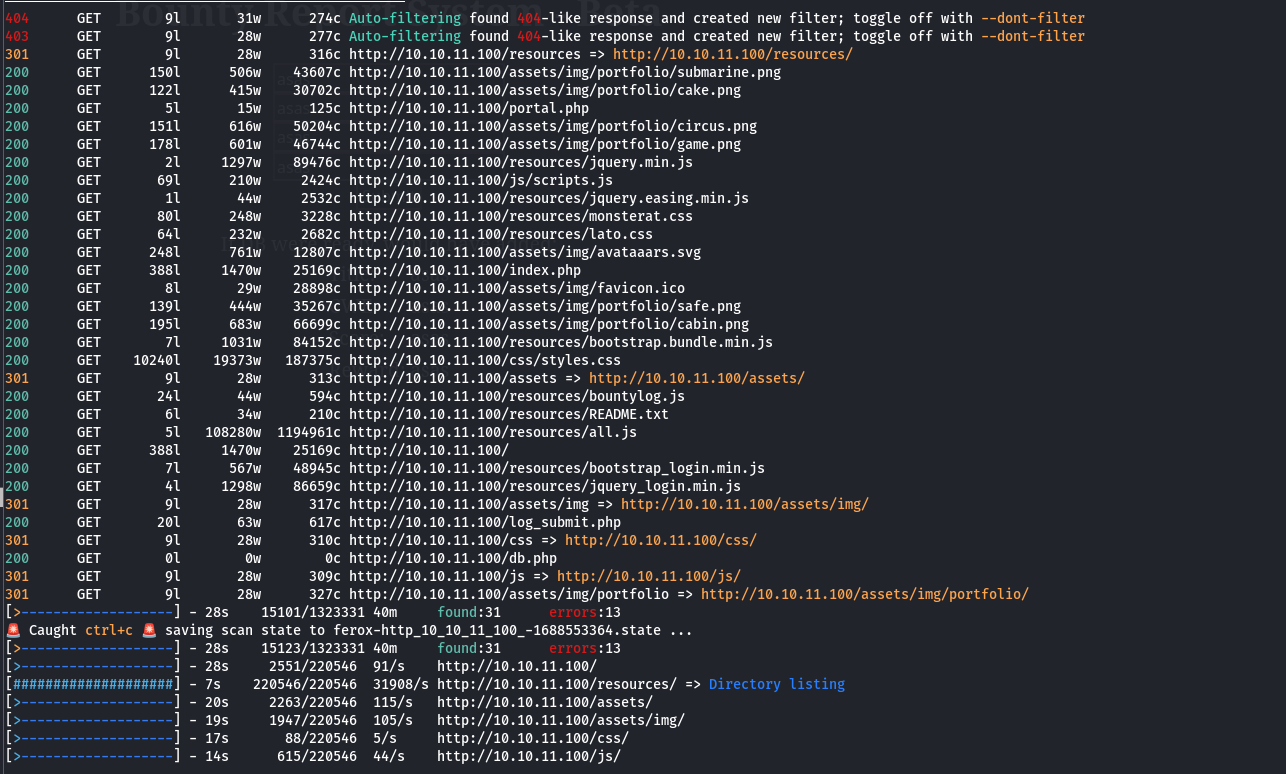The width and height of the screenshot is (1286, 774).
Task: Open the jquery.easing.min.js URL
Action: (549, 198)
